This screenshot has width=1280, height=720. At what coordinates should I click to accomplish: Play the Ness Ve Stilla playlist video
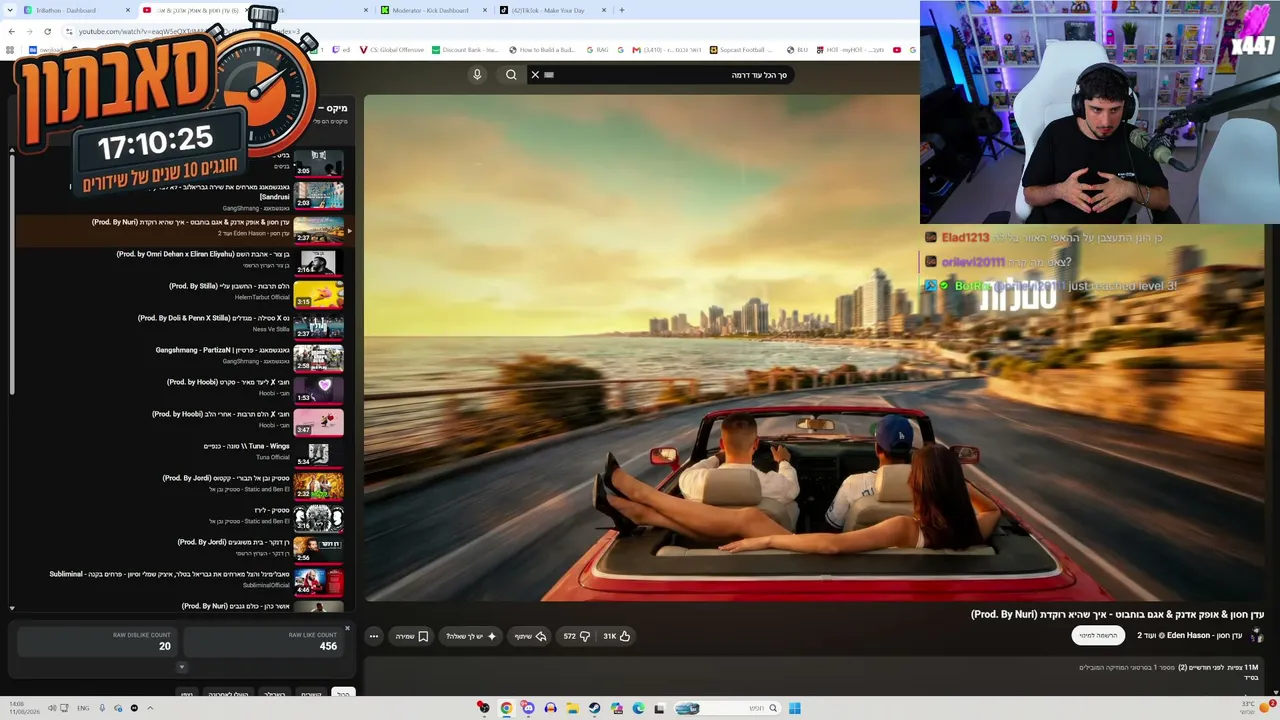point(318,326)
